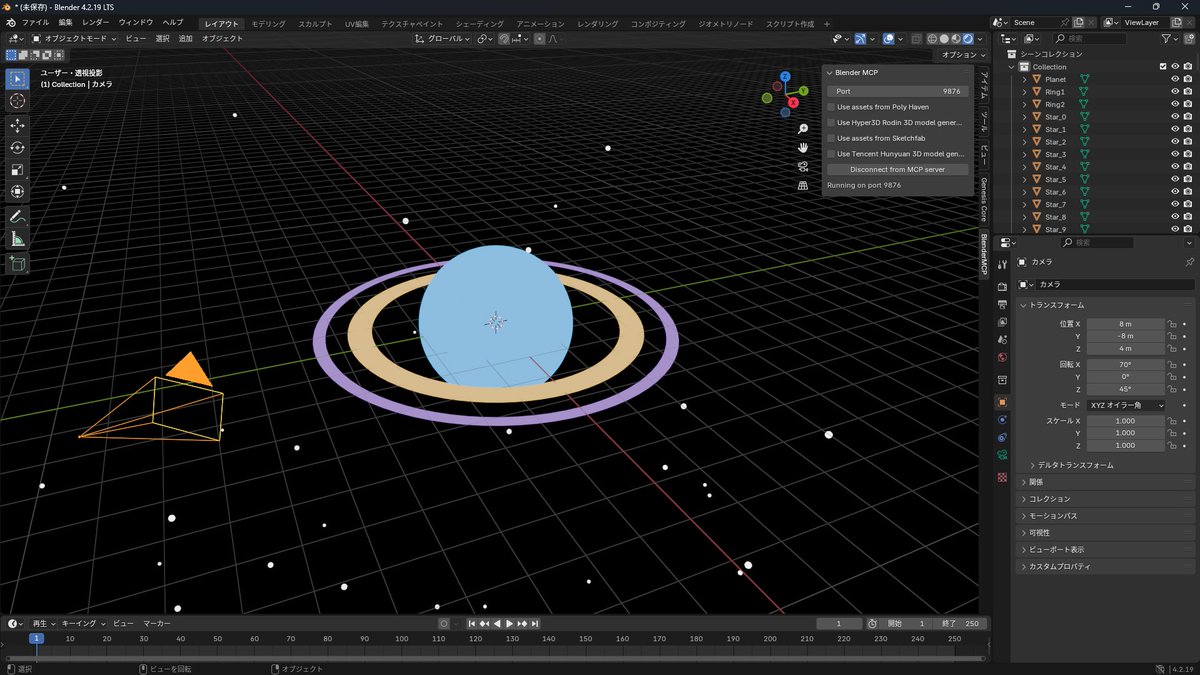
Task: Select the Select Box tool
Action: (x=17, y=78)
